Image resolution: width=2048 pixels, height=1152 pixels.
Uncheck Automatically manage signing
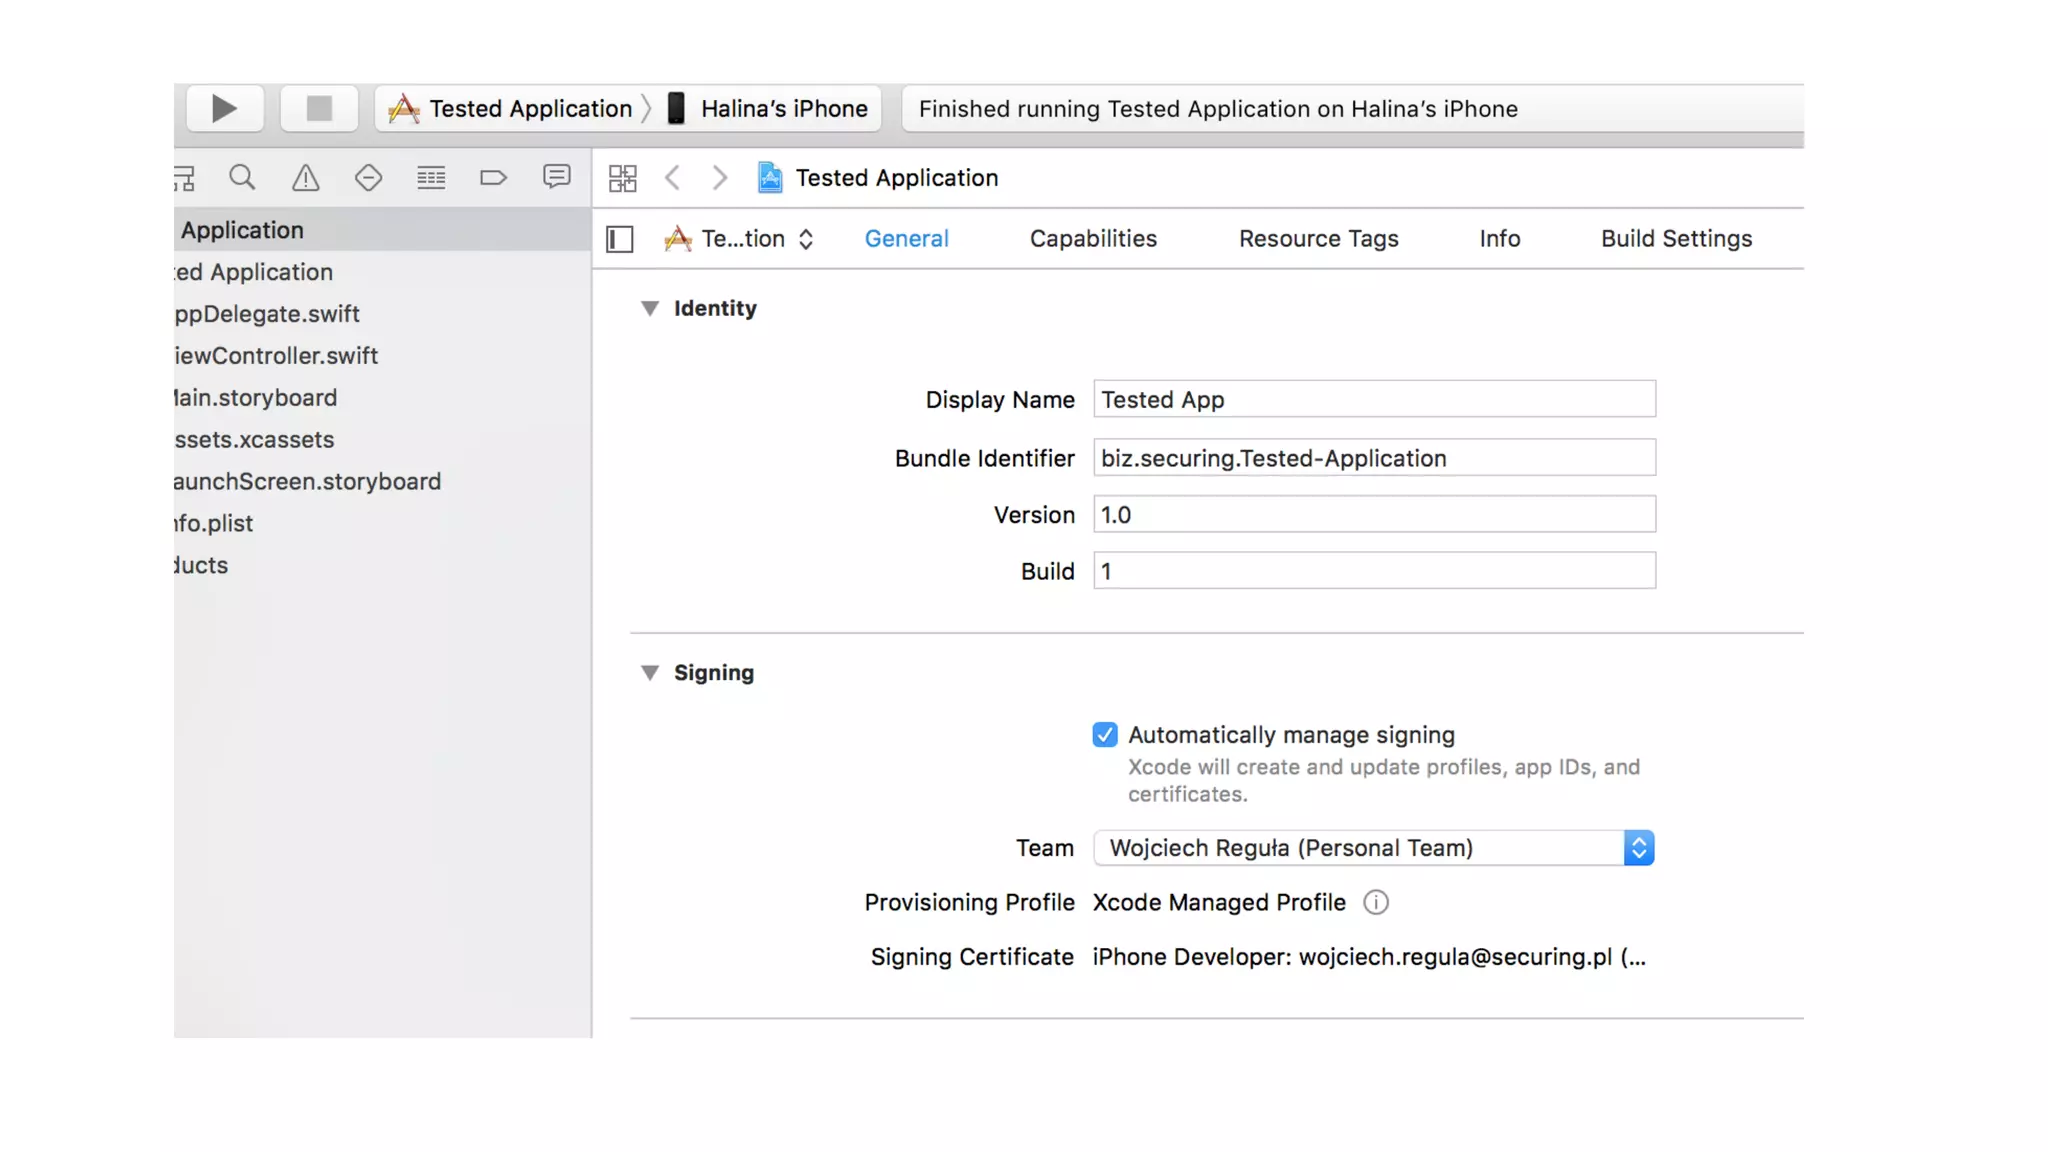click(1105, 735)
